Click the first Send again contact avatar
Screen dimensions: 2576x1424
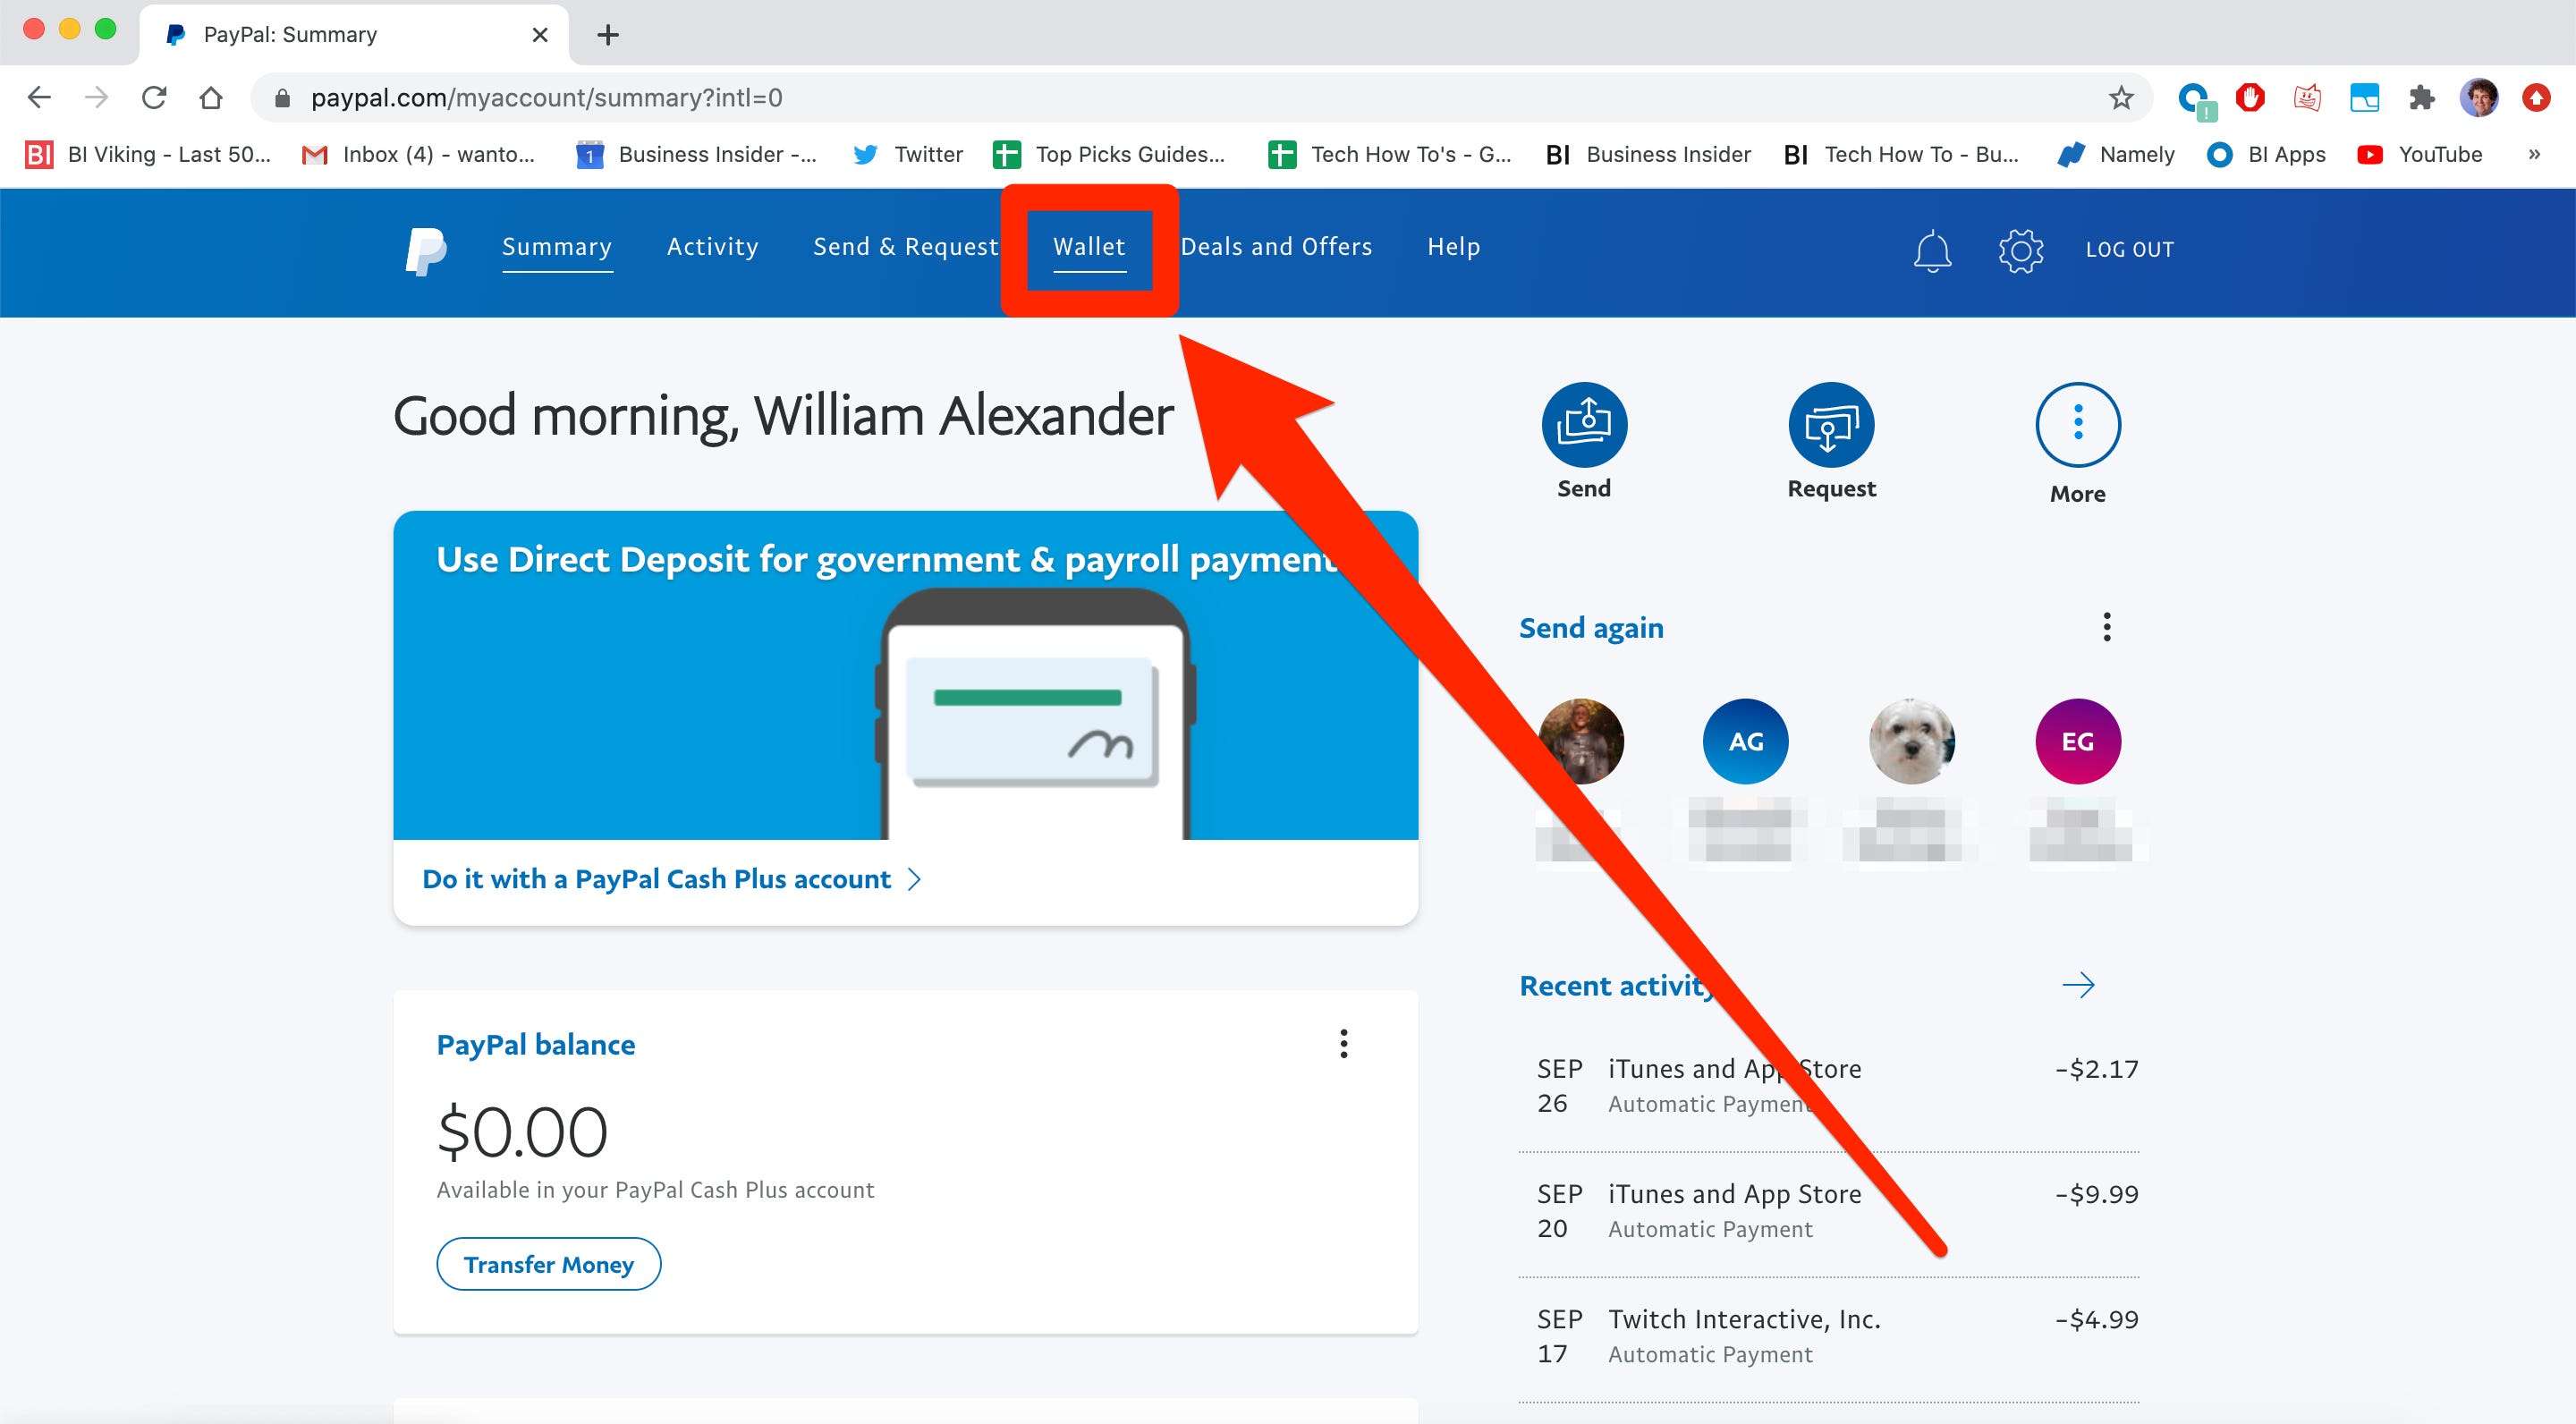pos(1580,738)
